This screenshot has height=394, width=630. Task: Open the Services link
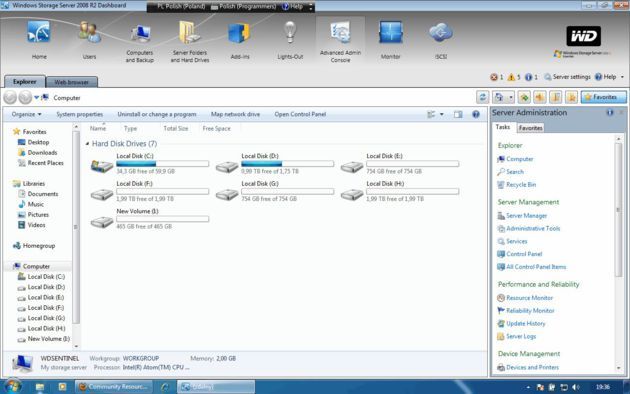[516, 241]
